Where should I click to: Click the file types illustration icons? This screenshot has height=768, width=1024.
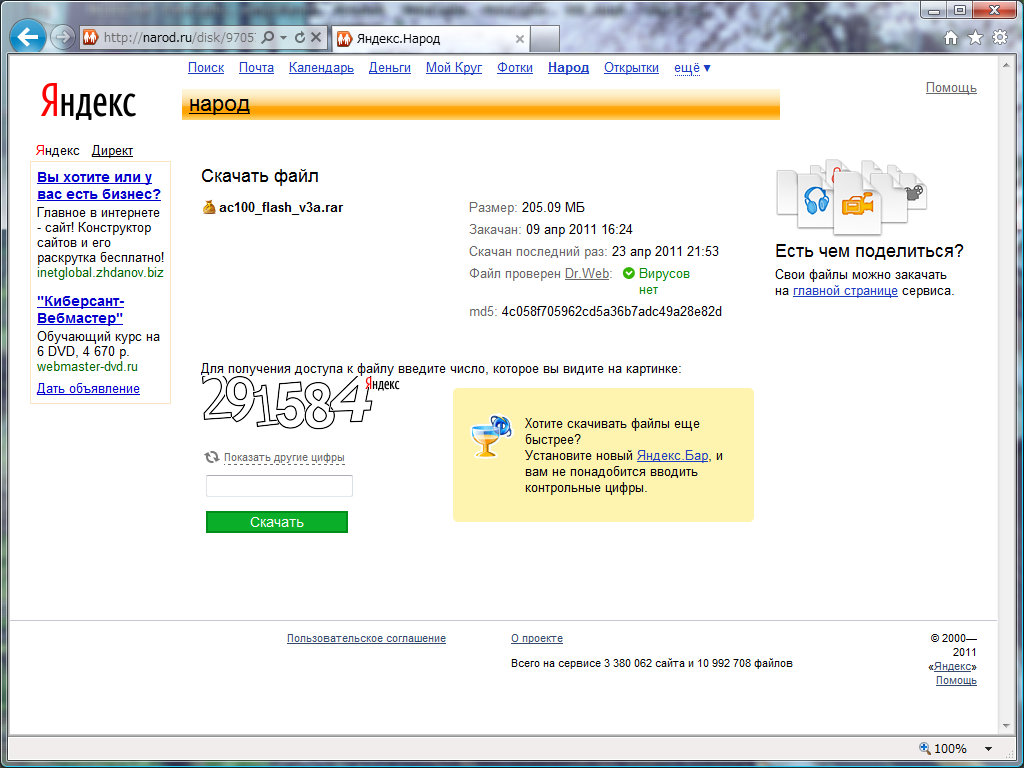click(851, 196)
